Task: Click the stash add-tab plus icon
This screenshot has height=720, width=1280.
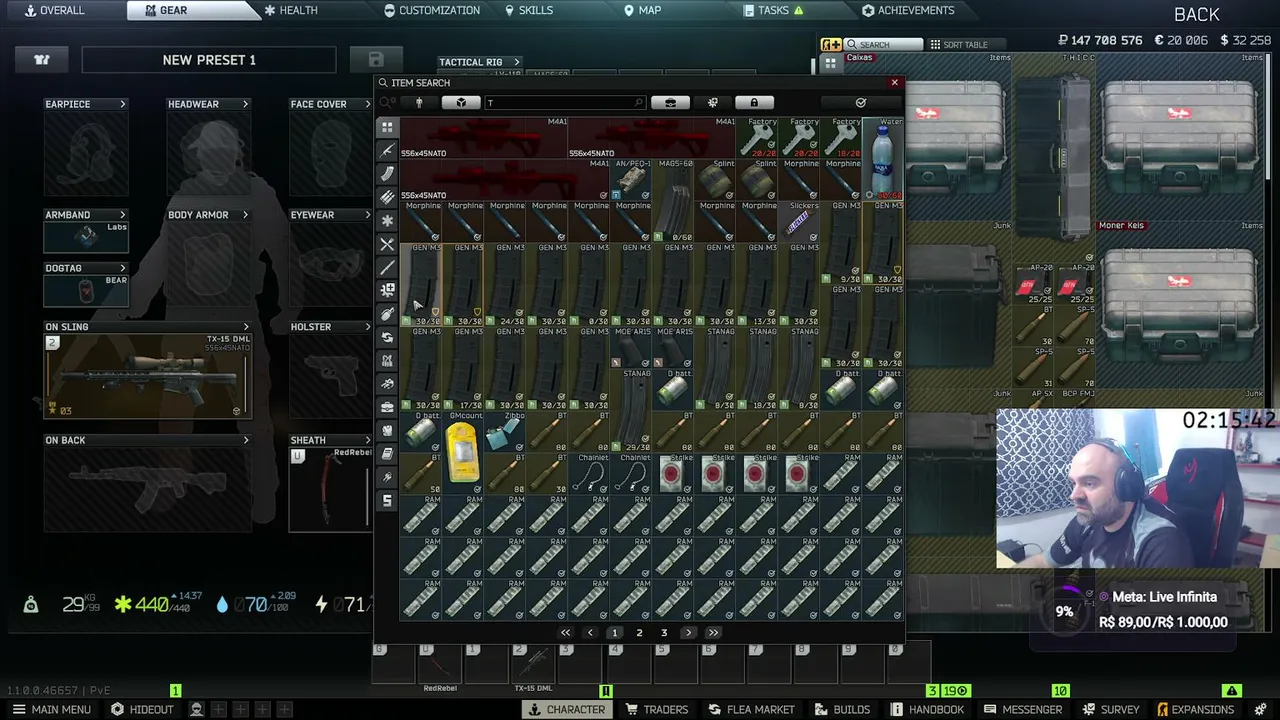Action: (831, 45)
